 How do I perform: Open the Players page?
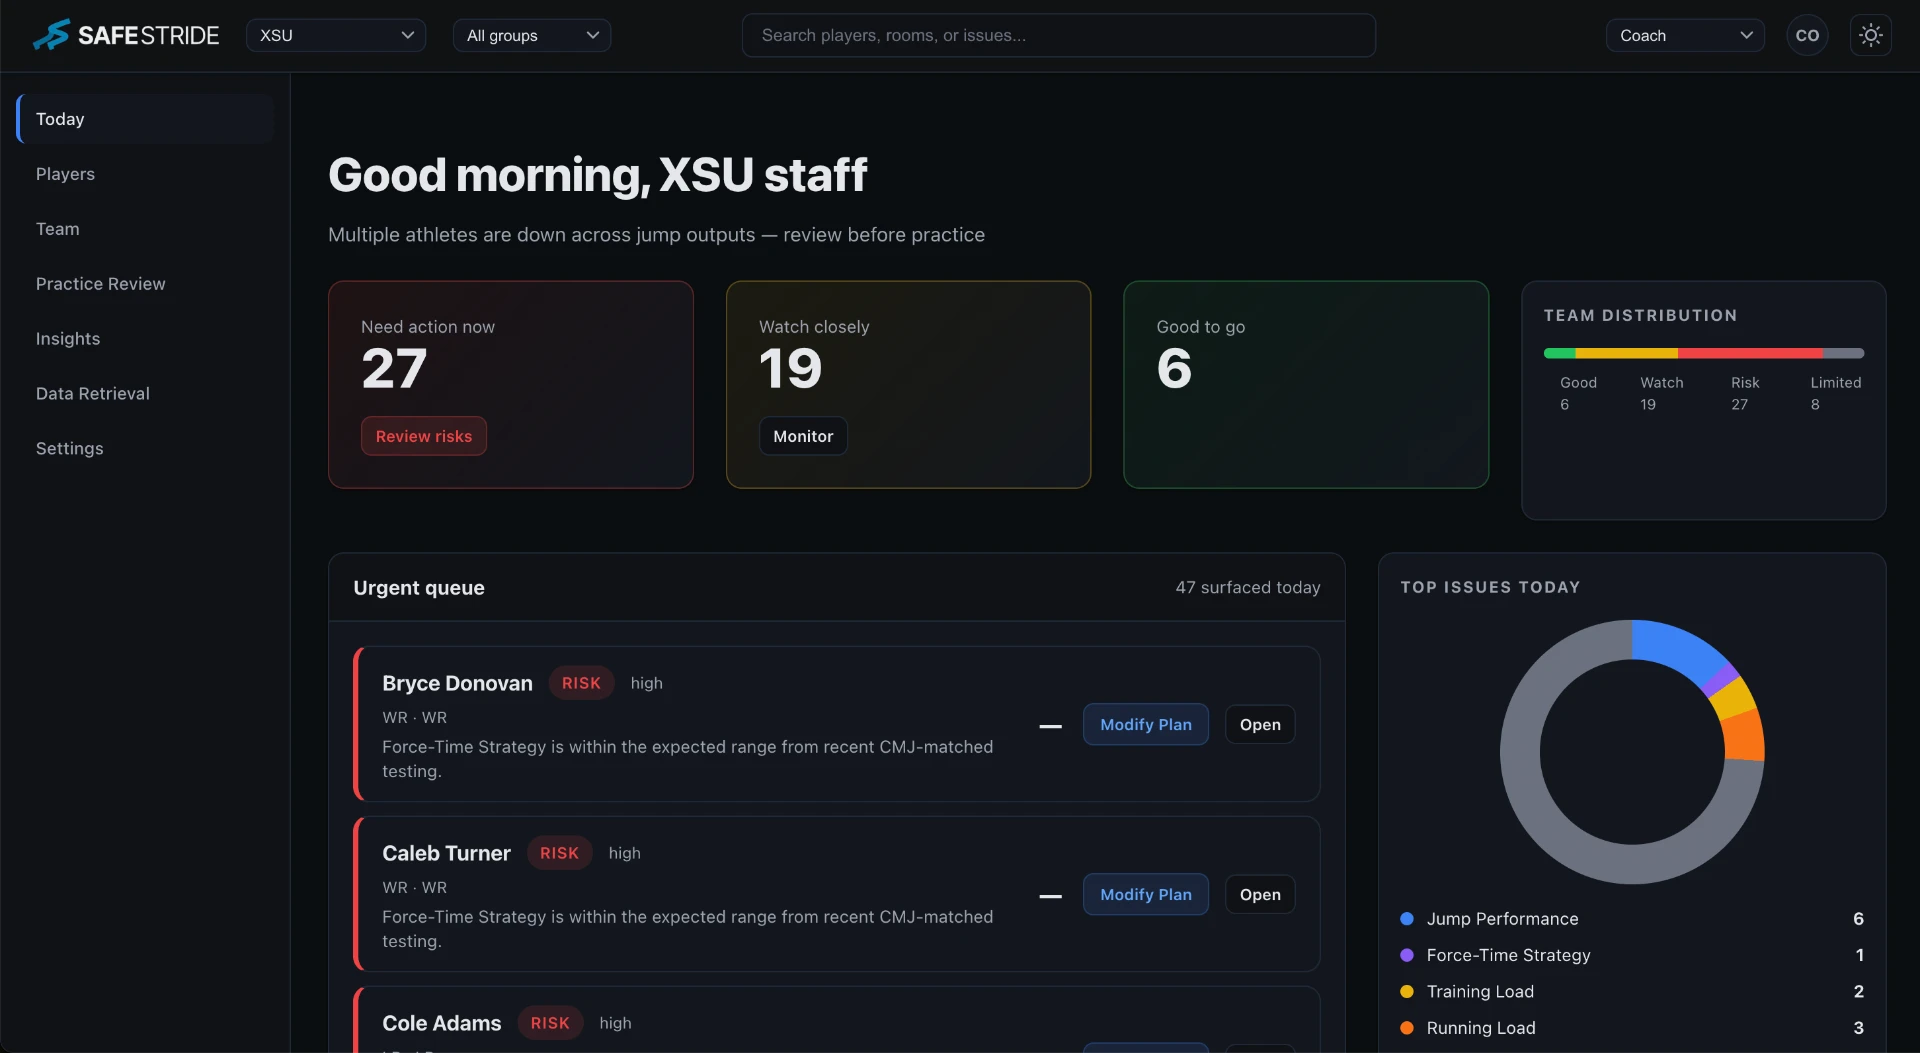click(146, 174)
